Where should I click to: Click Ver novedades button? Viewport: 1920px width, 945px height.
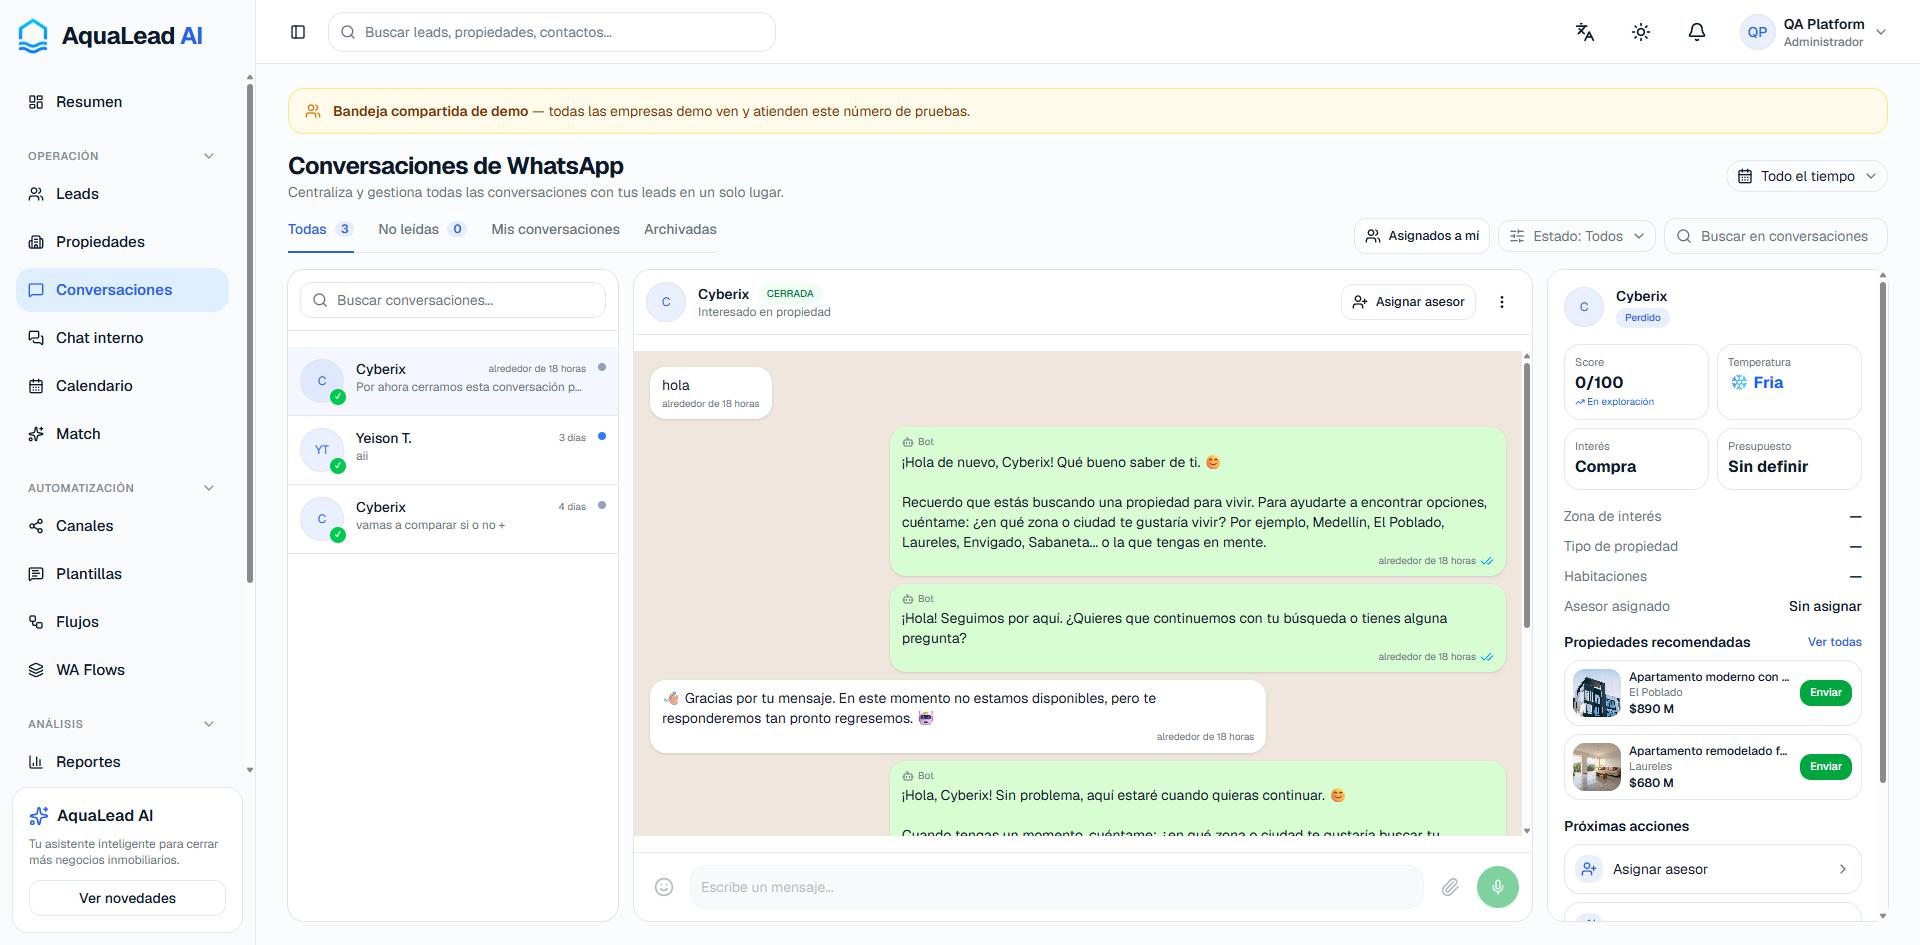pyautogui.click(x=127, y=898)
